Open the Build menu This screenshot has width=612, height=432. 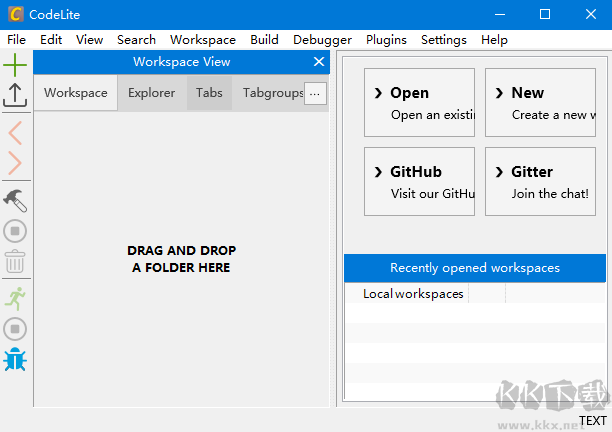tap(264, 40)
